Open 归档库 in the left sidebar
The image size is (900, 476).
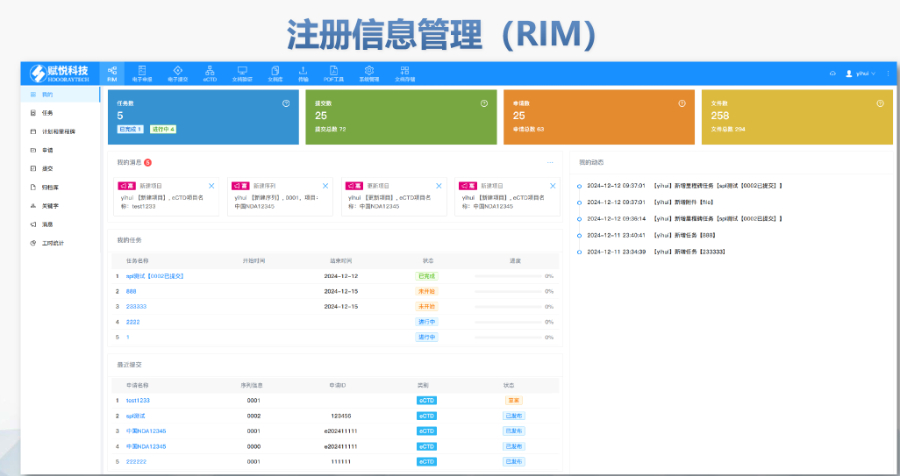51,187
